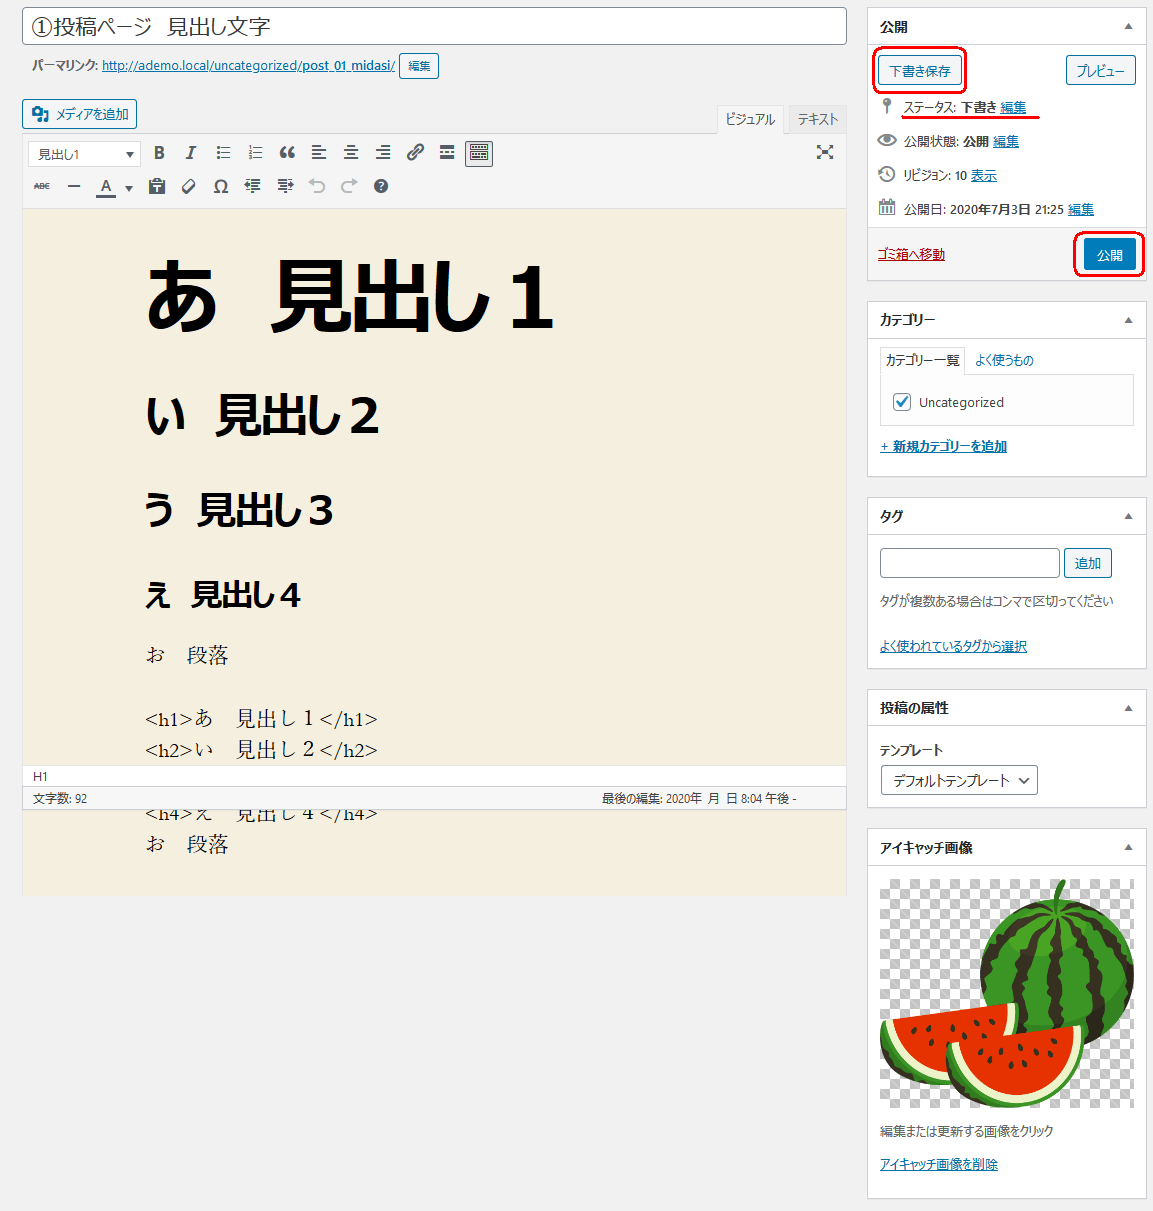This screenshot has width=1153, height=1211.
Task: Click the watermelon featured image thumbnail
Action: point(1007,993)
